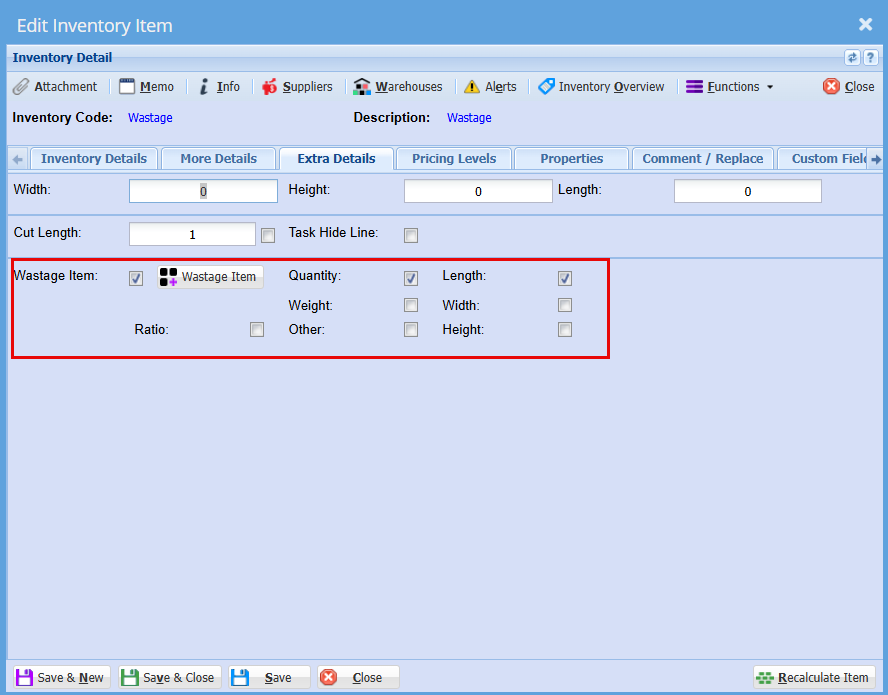Click the refresh icon in Inventory Detail header
888x695 pixels.
(x=852, y=58)
